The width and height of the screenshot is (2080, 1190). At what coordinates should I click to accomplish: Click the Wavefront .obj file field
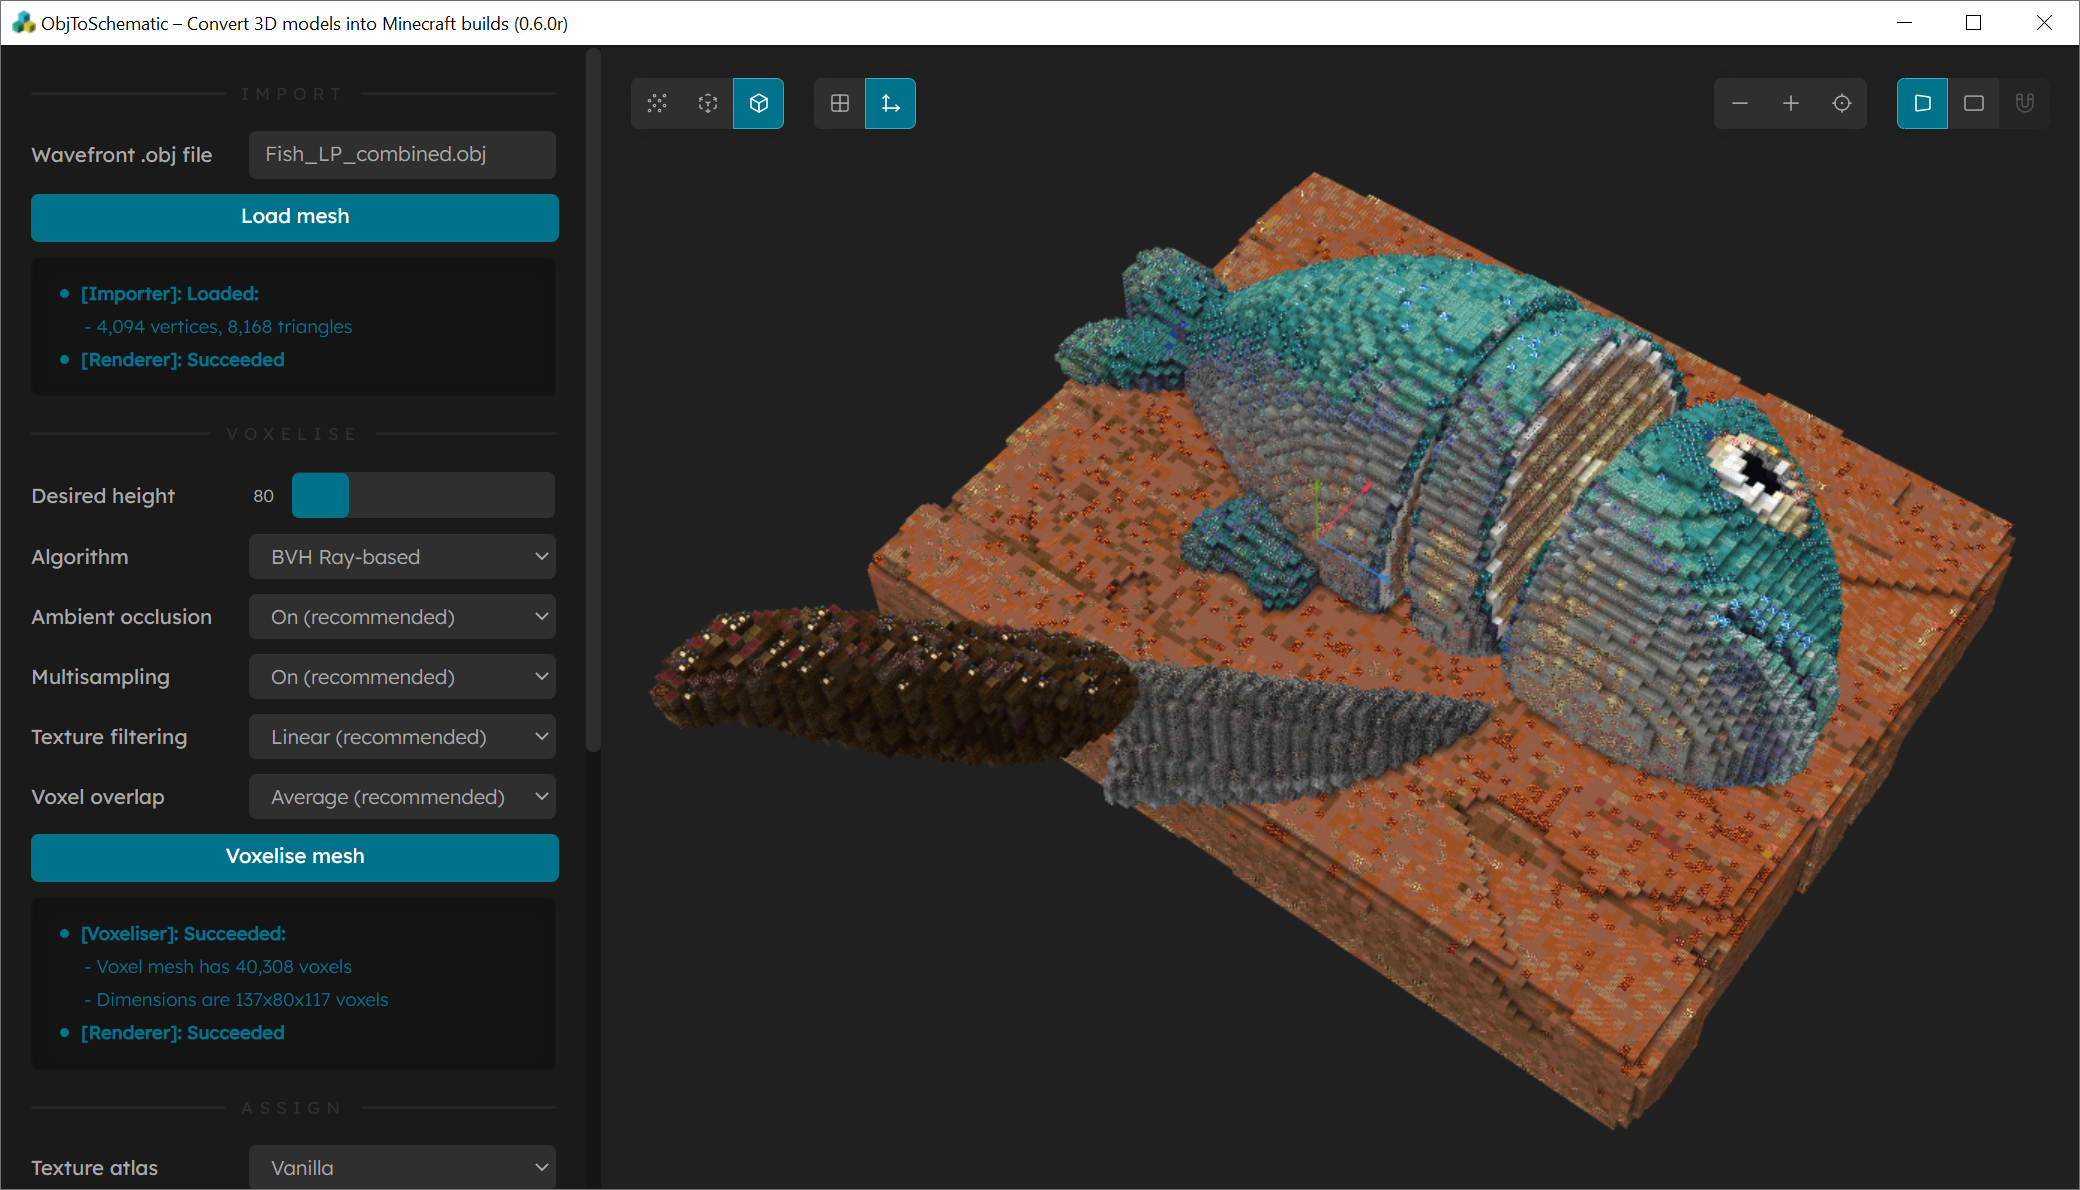coord(402,155)
